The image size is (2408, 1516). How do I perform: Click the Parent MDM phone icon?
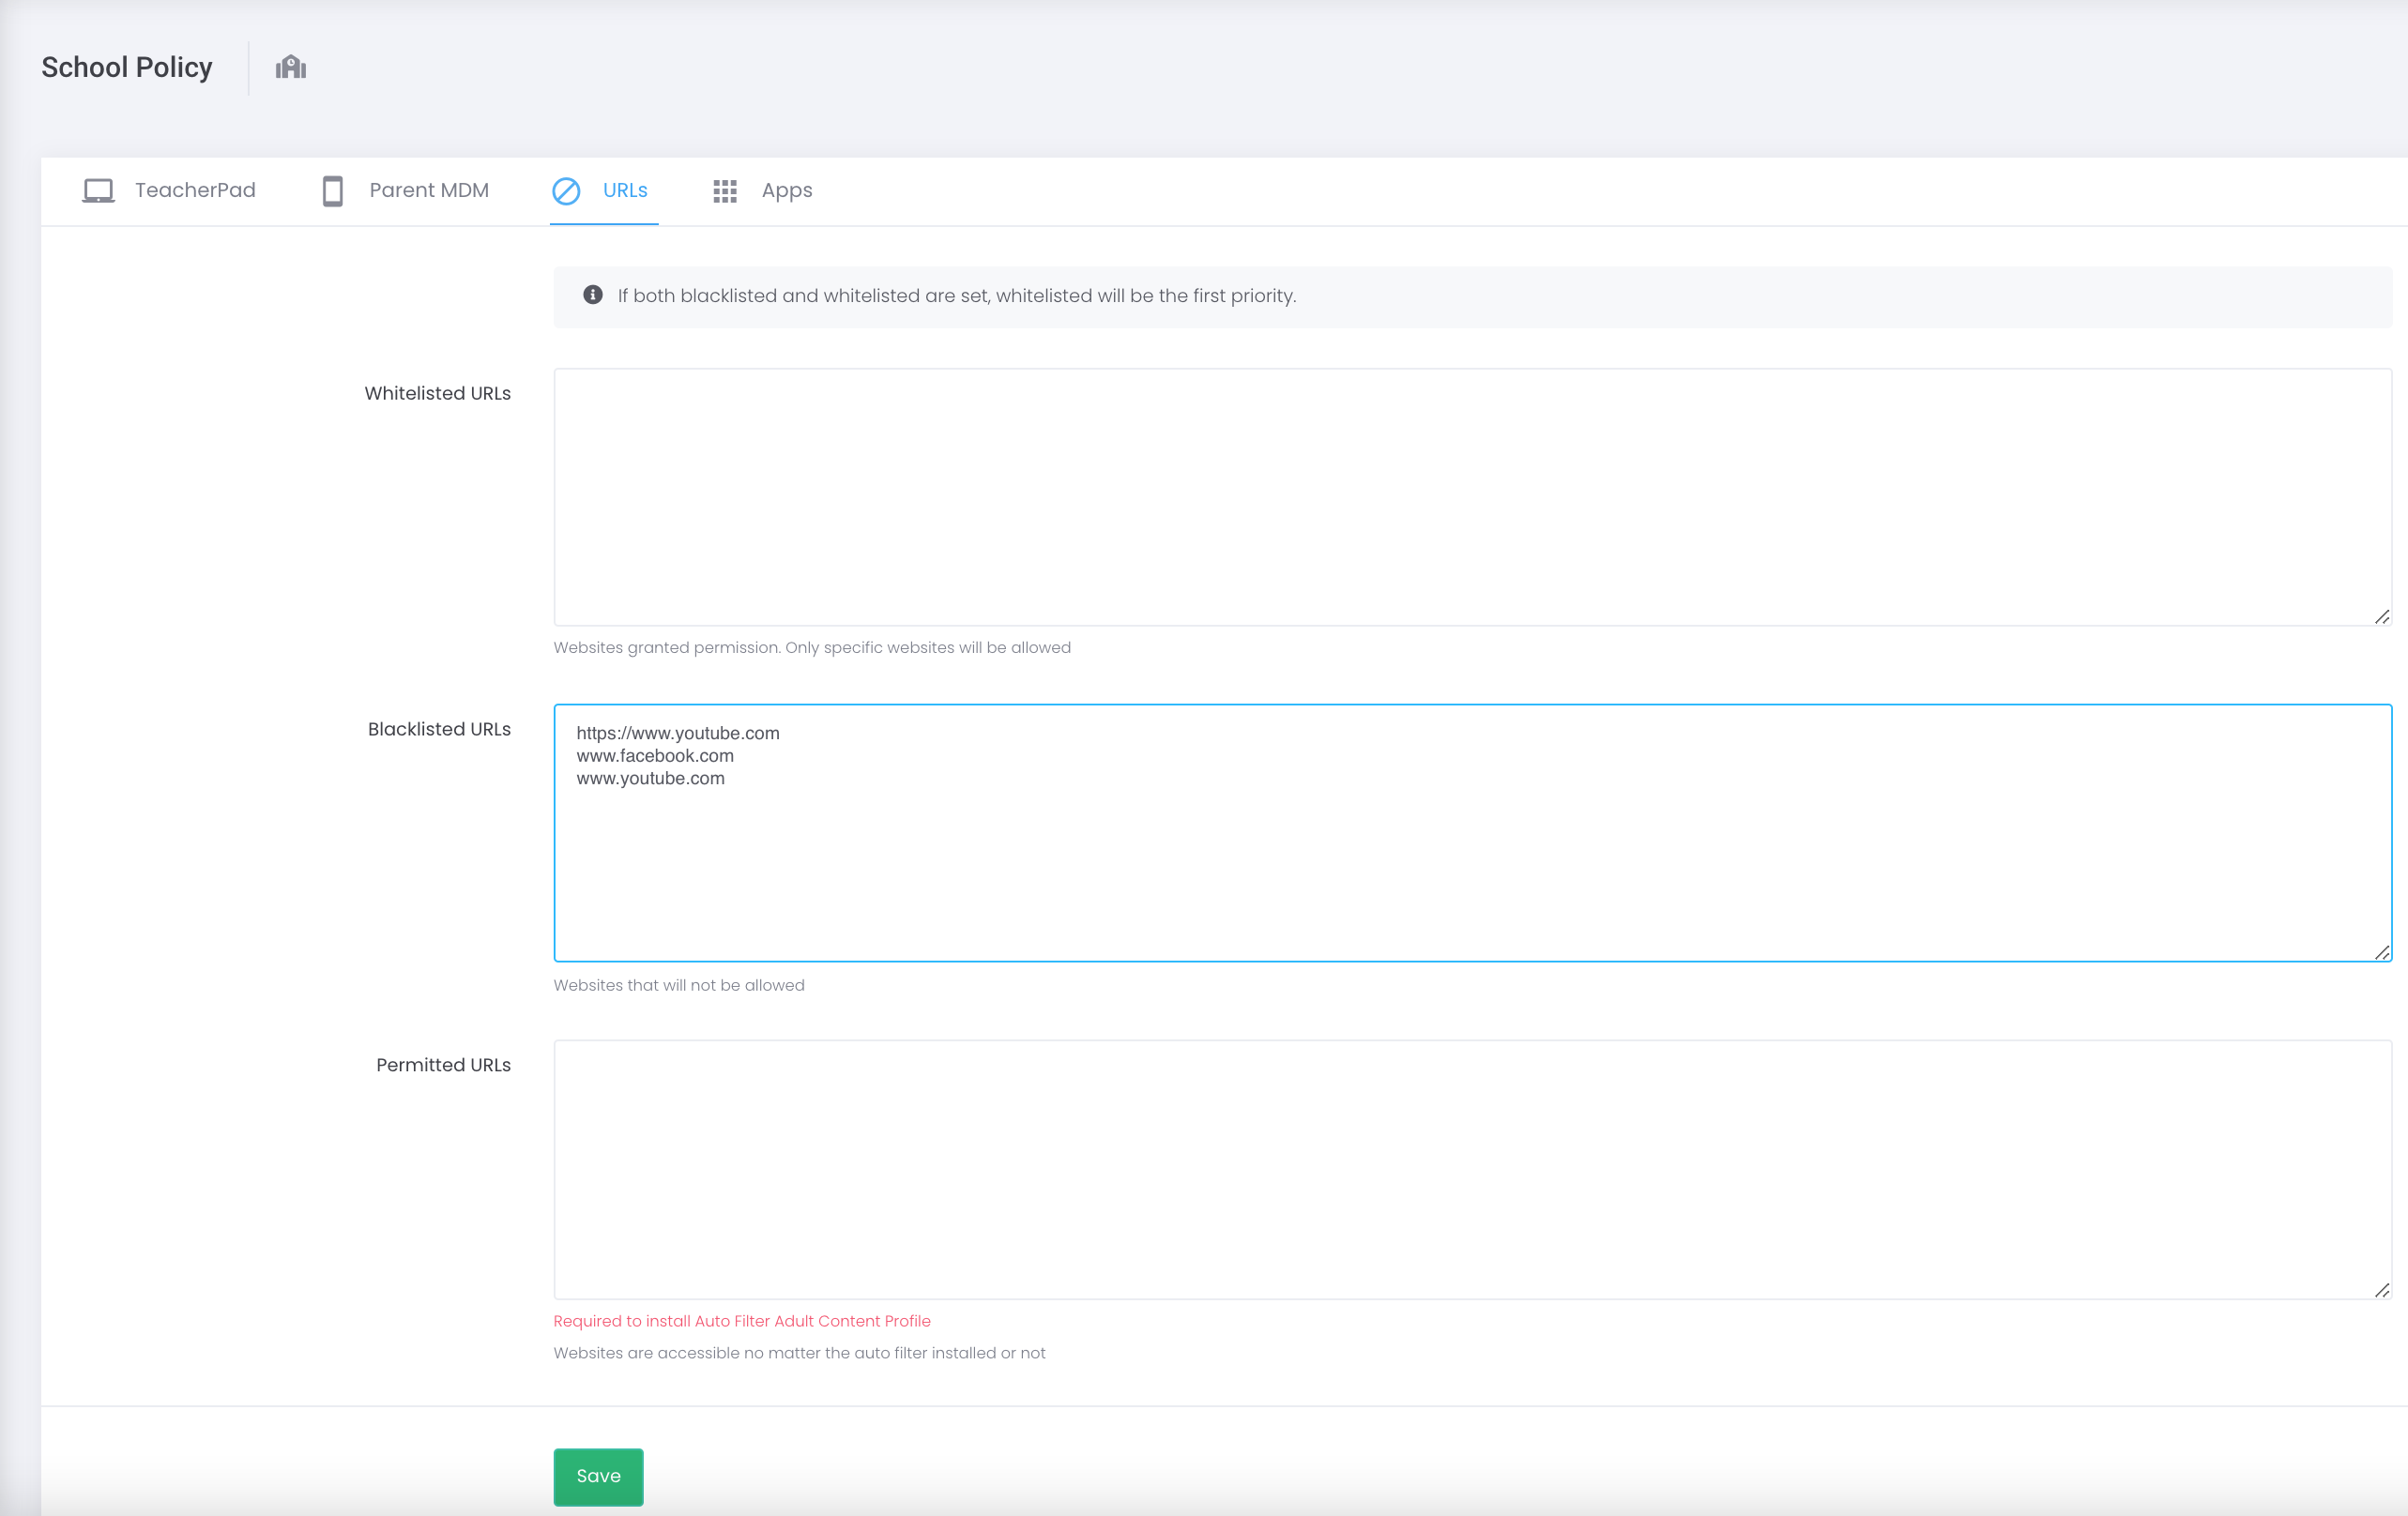point(333,190)
